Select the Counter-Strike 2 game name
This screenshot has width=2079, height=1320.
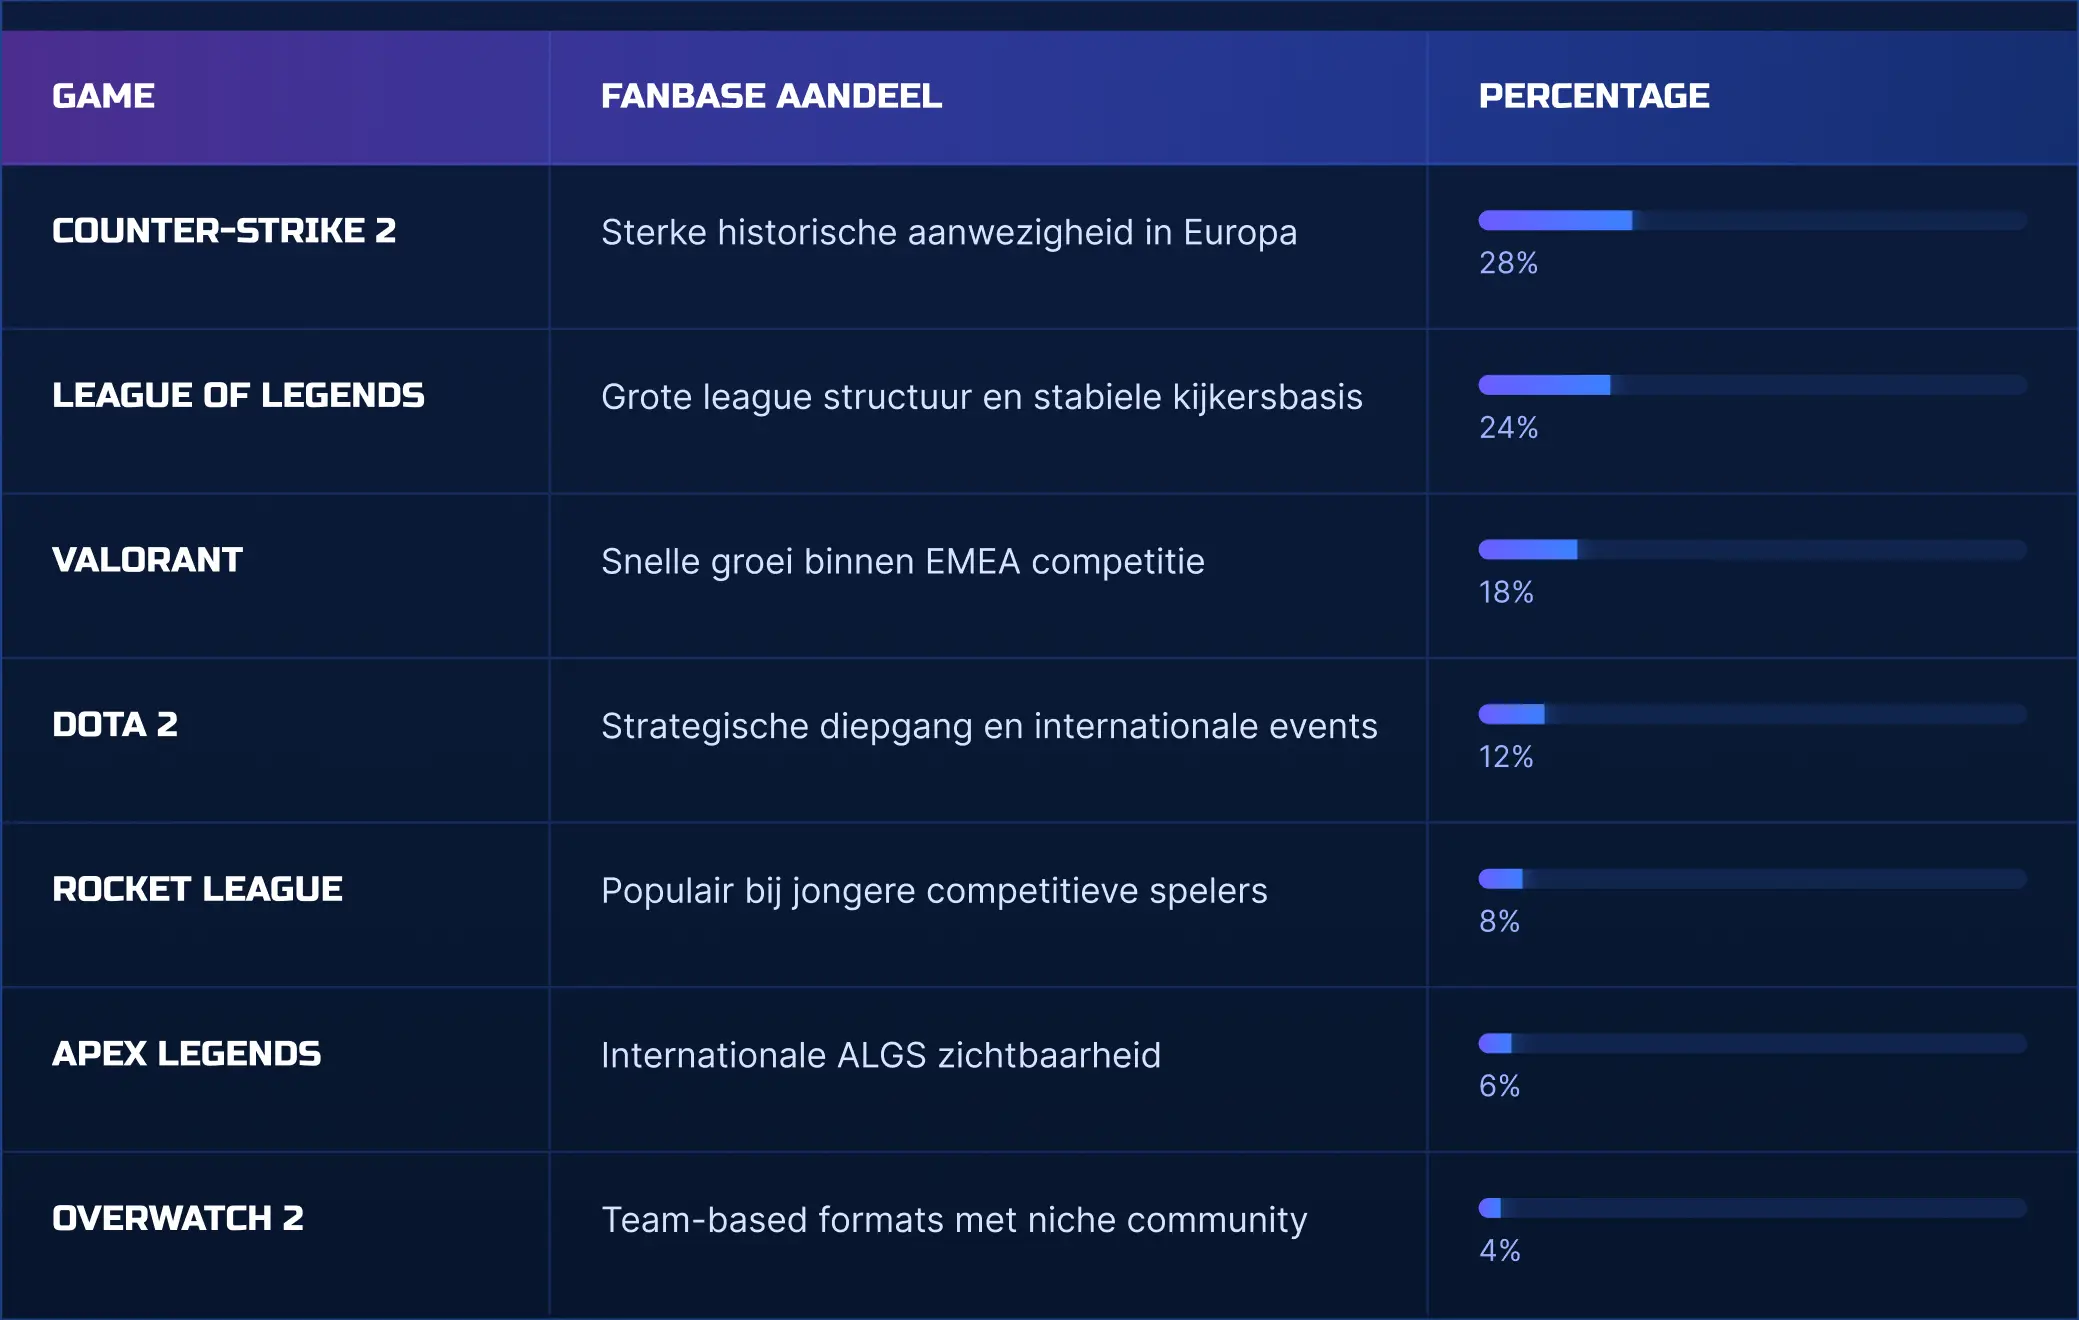[224, 231]
